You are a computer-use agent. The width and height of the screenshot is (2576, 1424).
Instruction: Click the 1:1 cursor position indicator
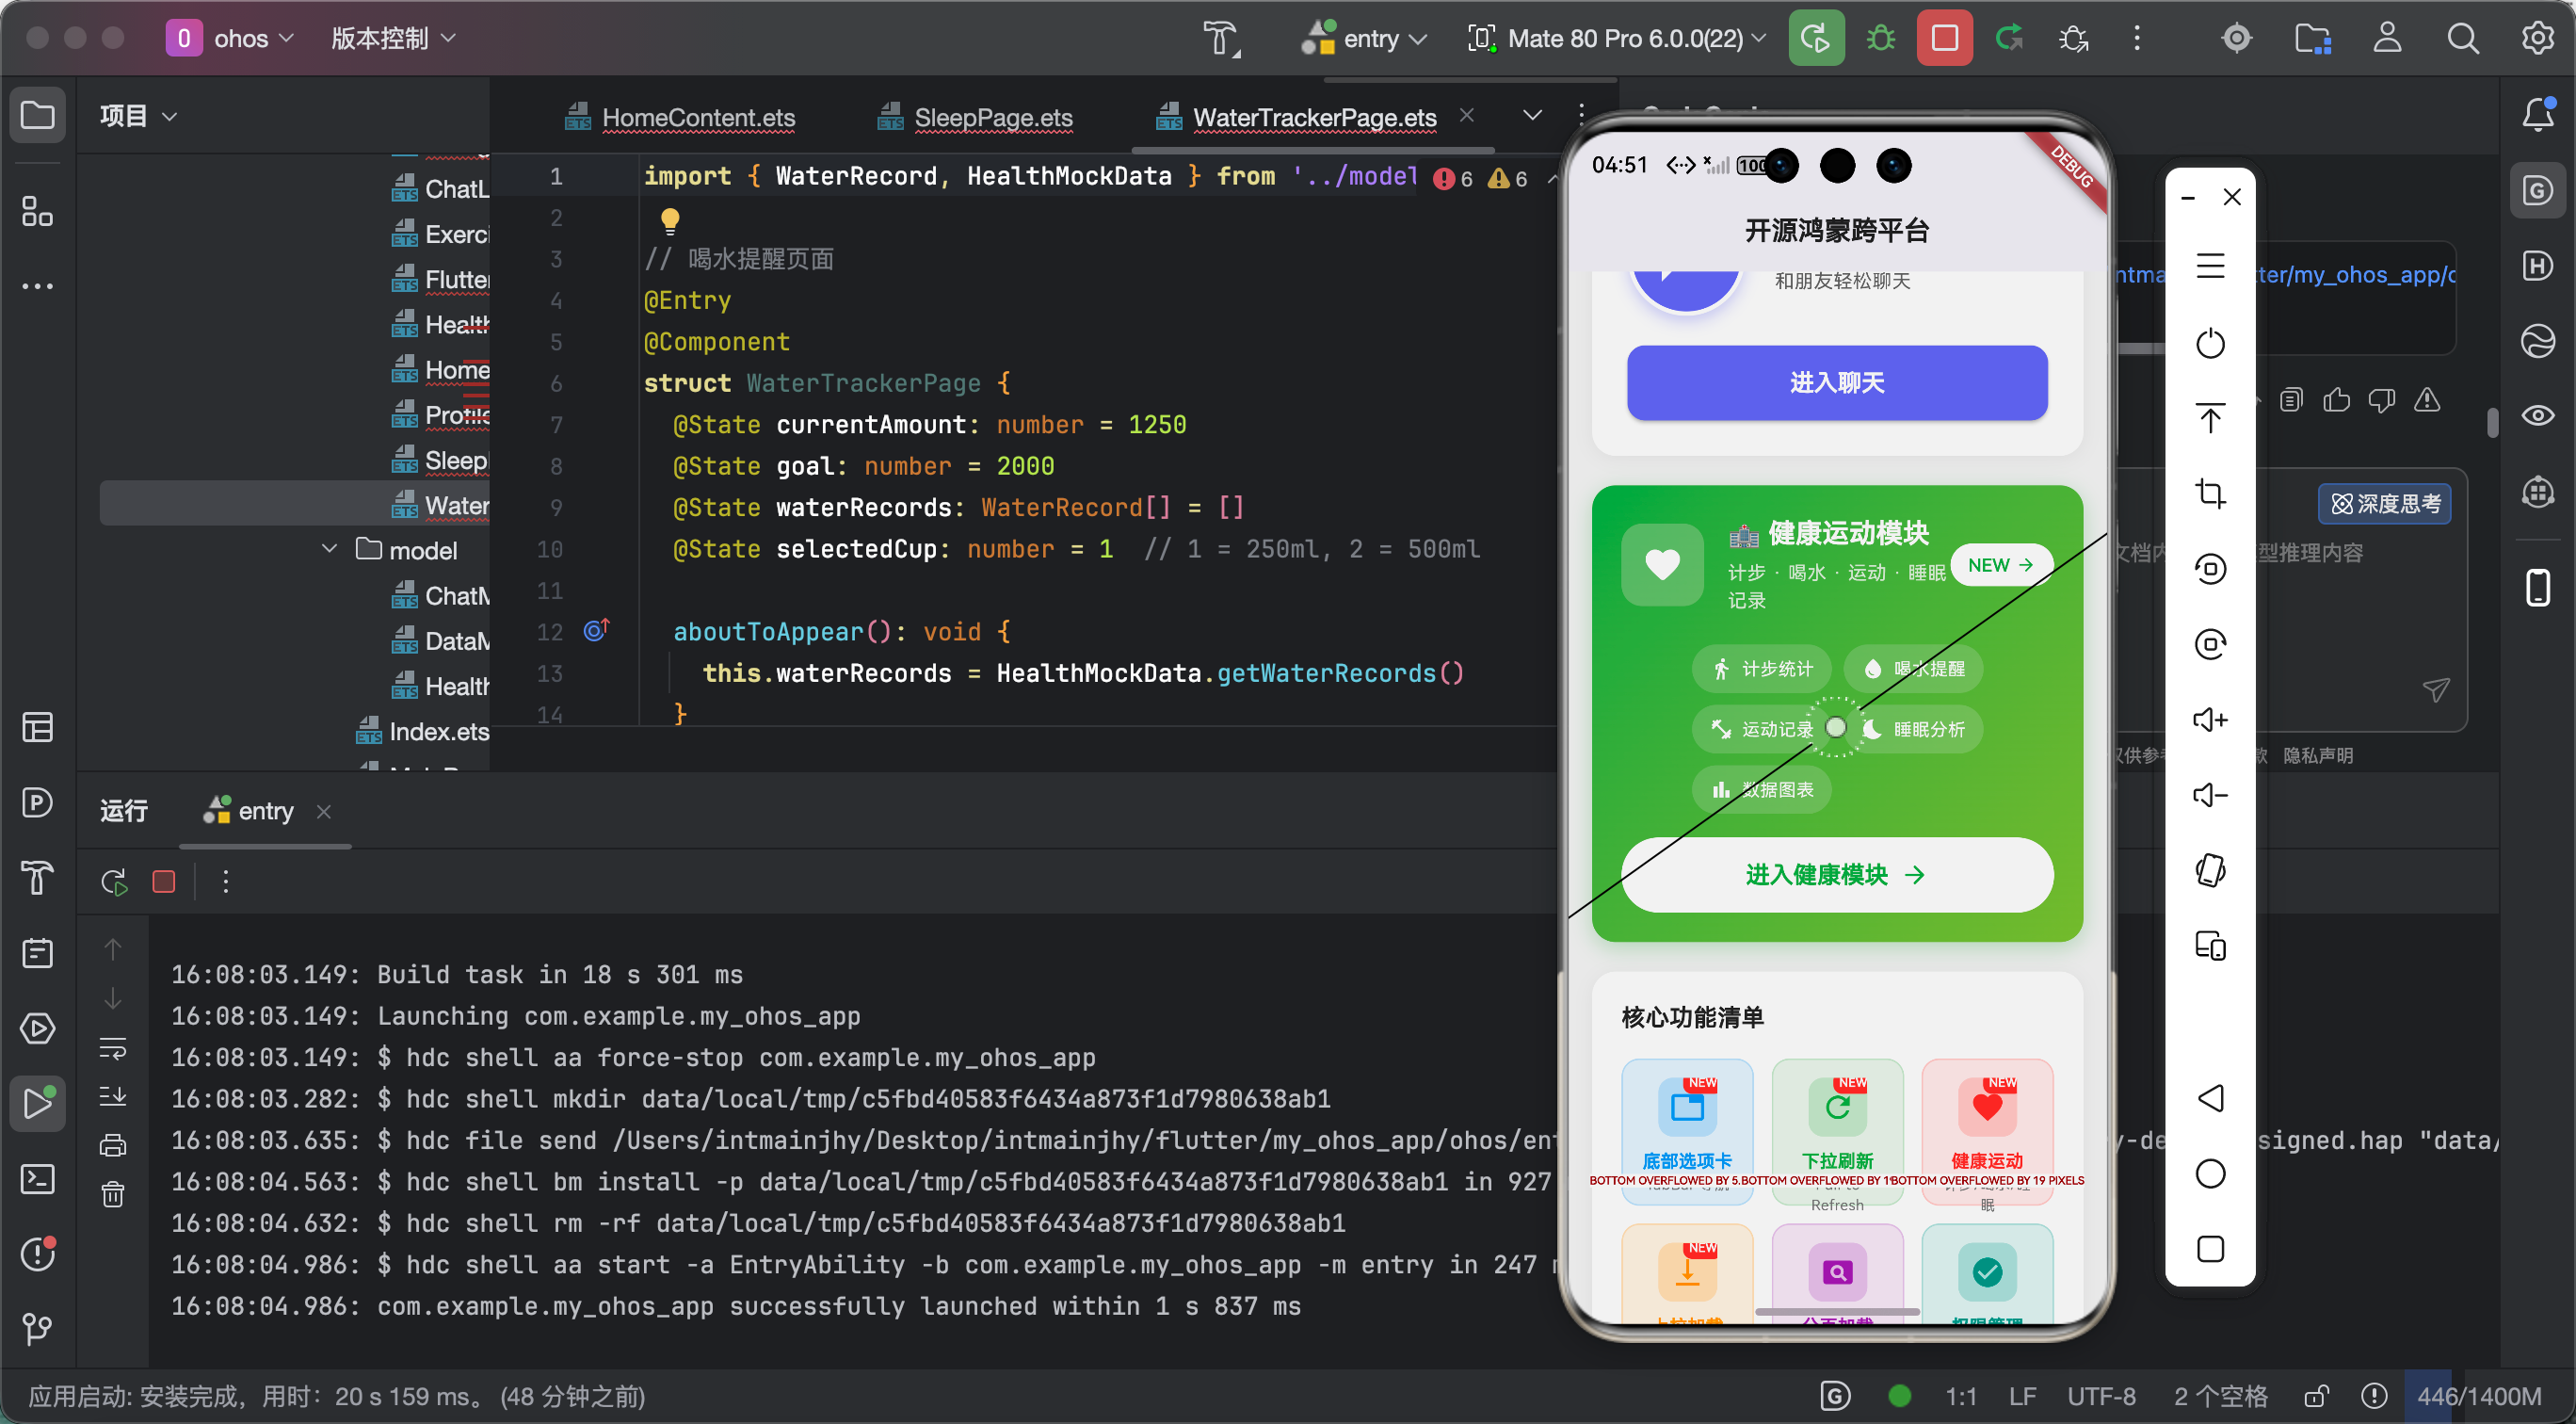click(x=1960, y=1396)
